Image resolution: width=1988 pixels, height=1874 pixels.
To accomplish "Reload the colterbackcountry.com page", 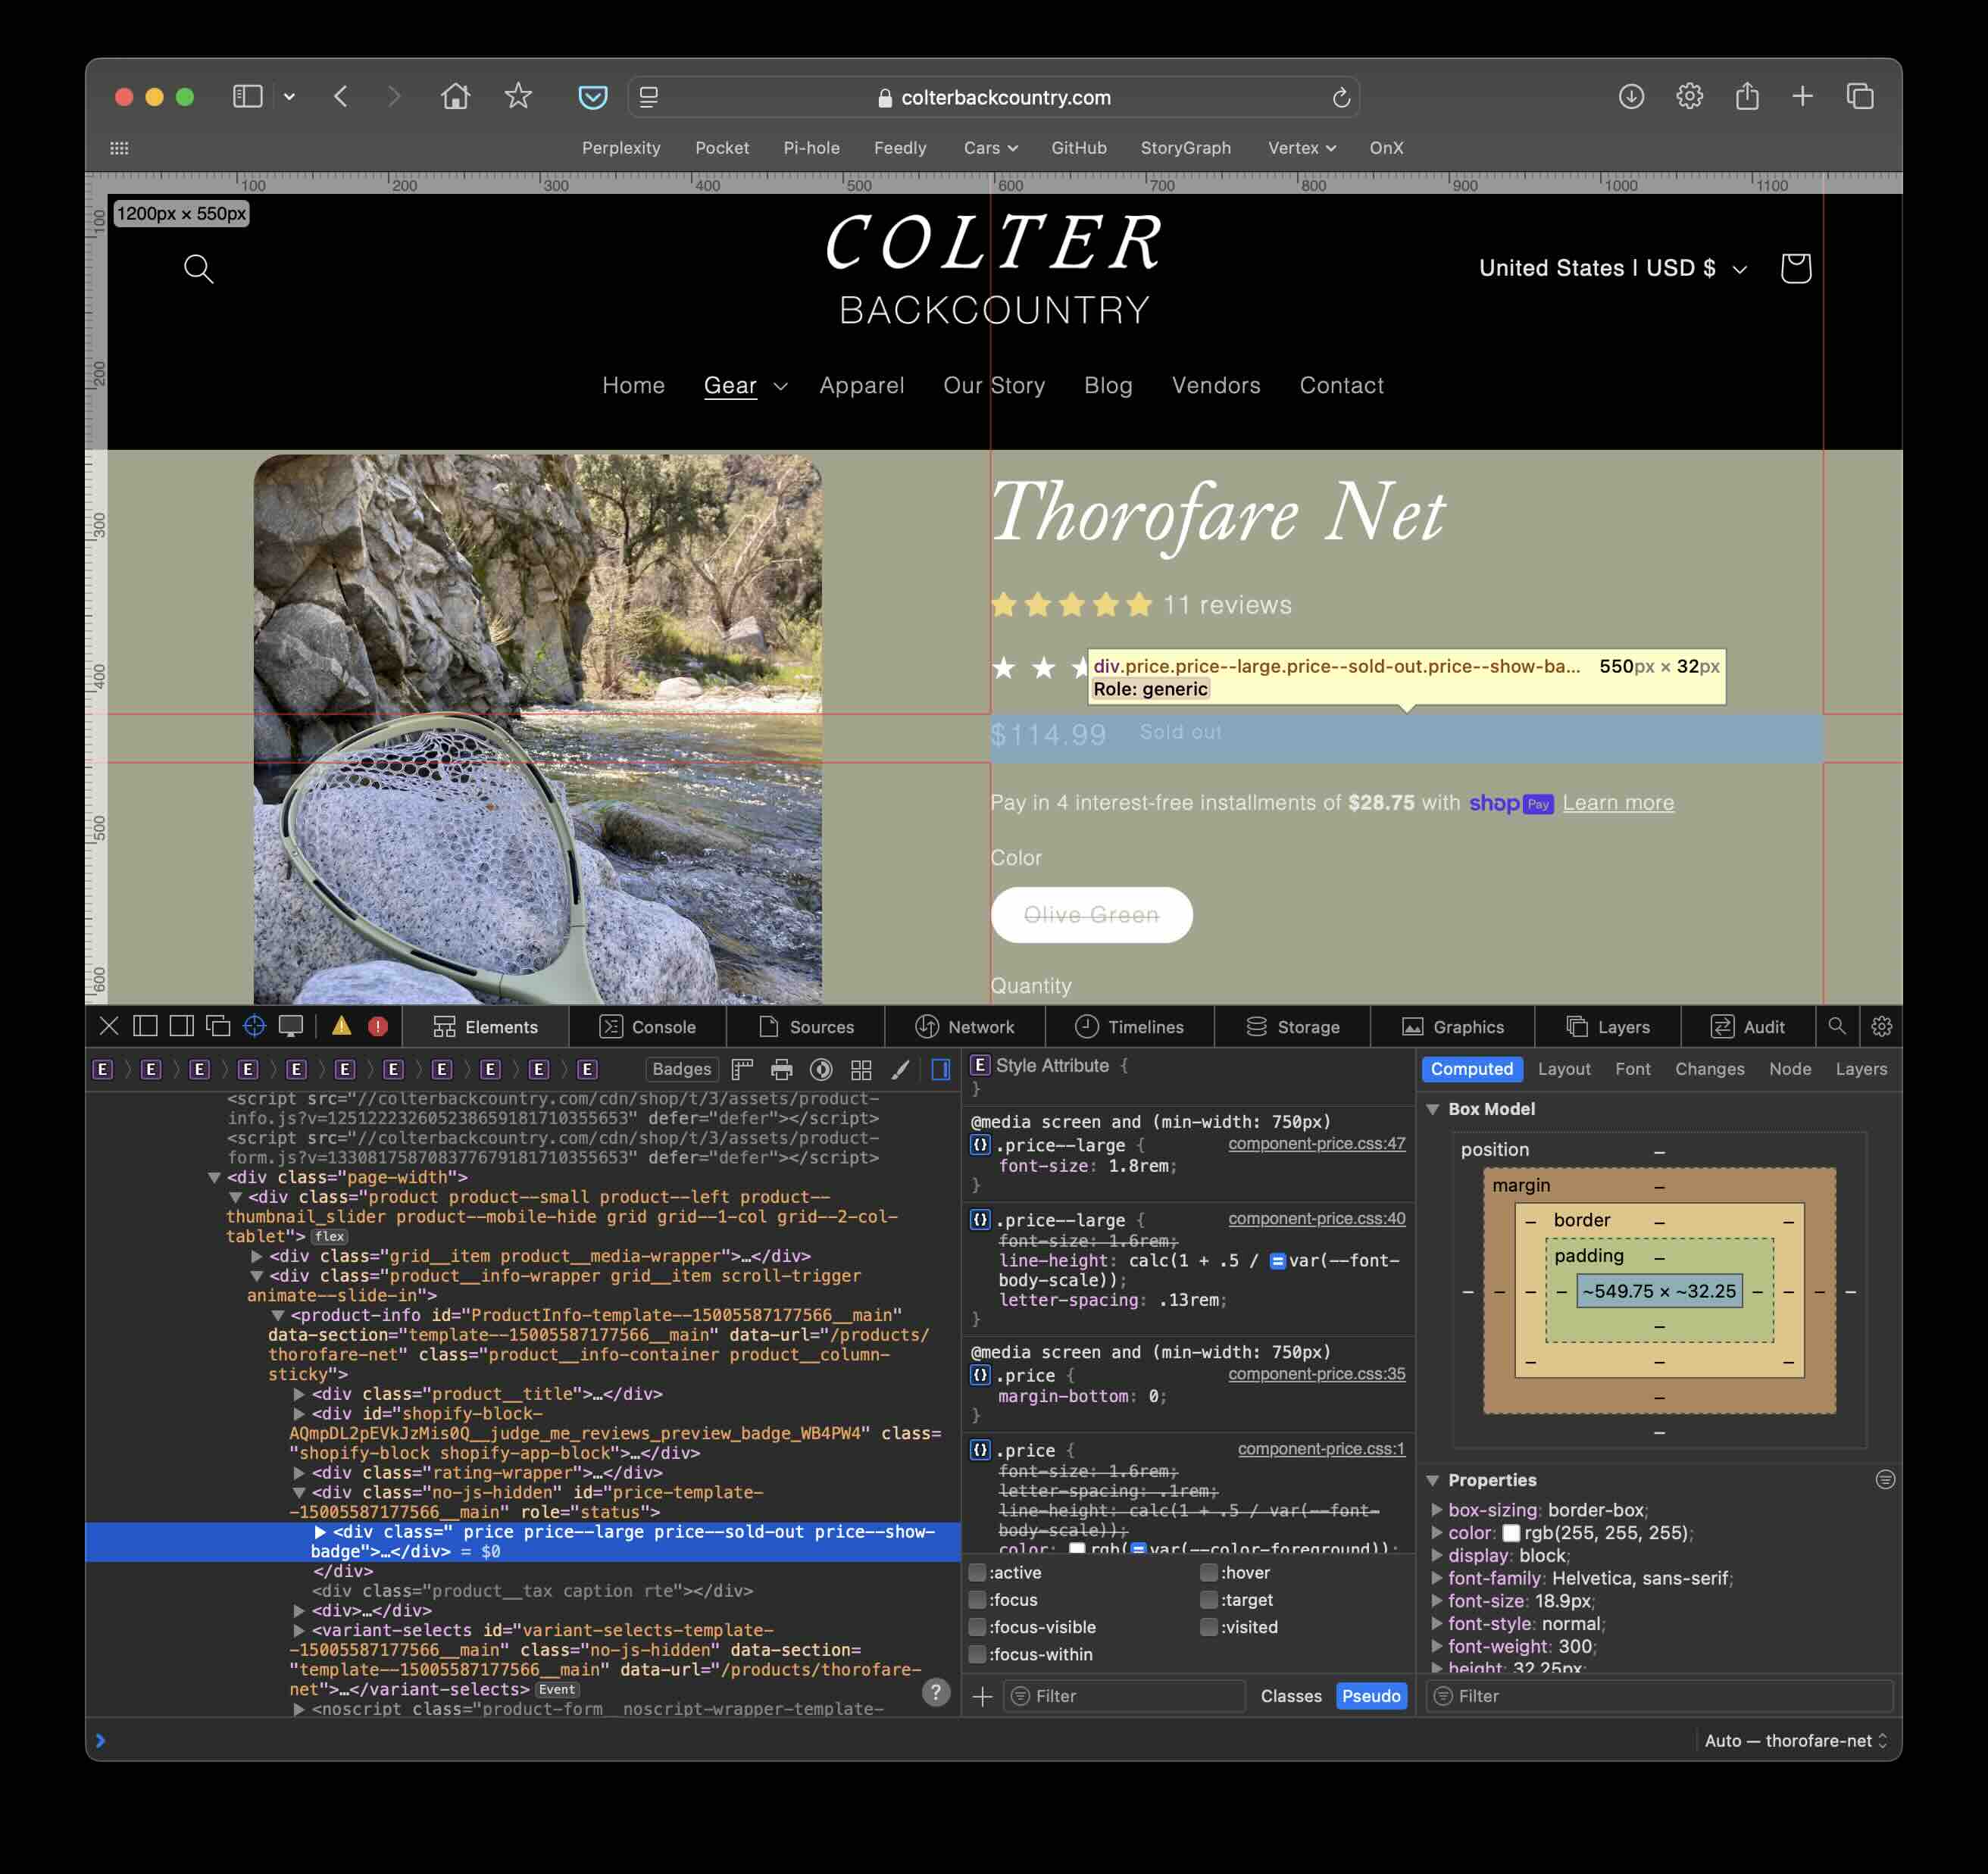I will pyautogui.click(x=1341, y=97).
